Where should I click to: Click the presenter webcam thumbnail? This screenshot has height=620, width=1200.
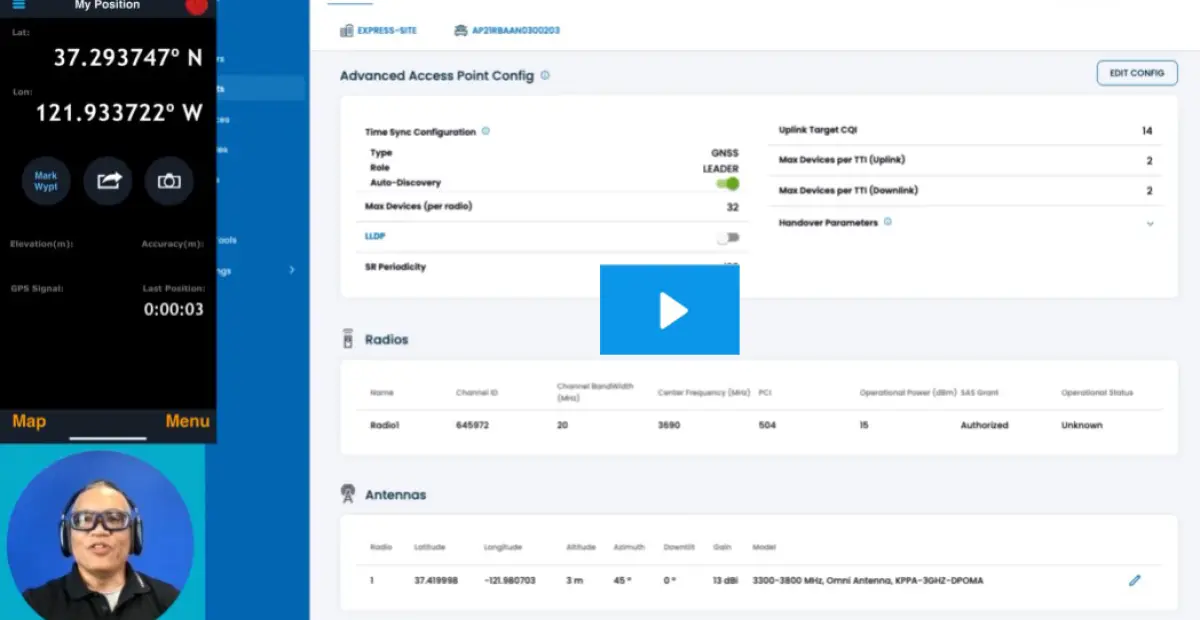pos(100,535)
